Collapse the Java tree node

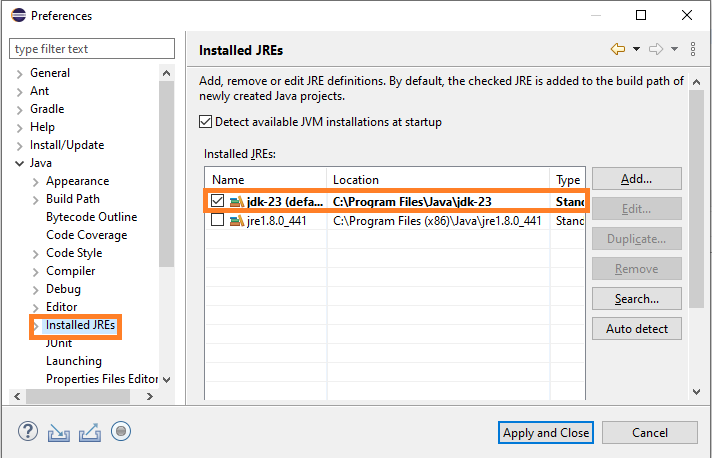[19, 163]
